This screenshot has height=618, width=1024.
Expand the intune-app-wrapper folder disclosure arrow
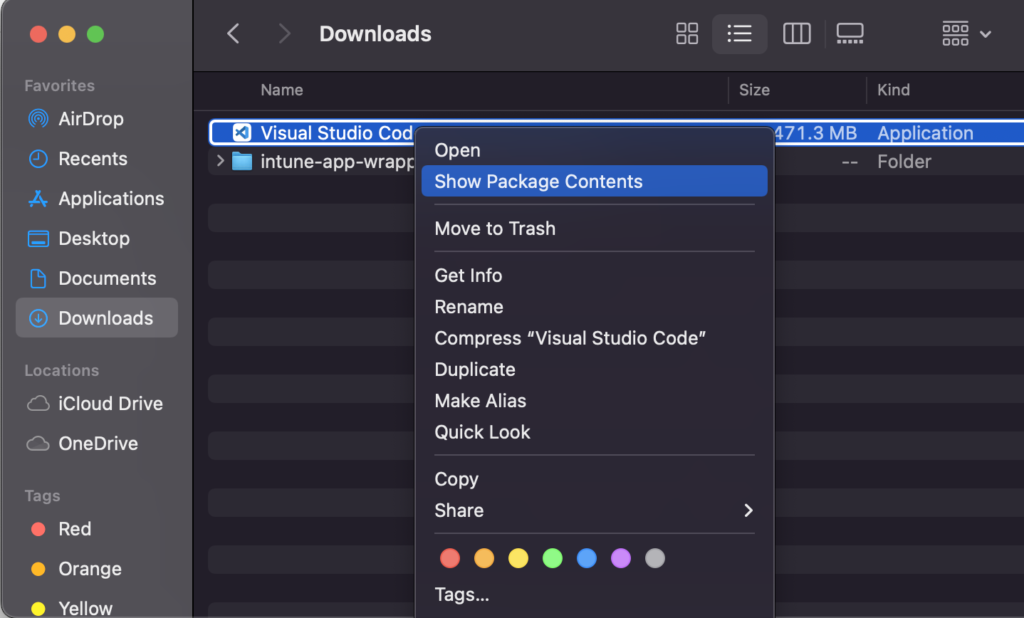(220, 161)
